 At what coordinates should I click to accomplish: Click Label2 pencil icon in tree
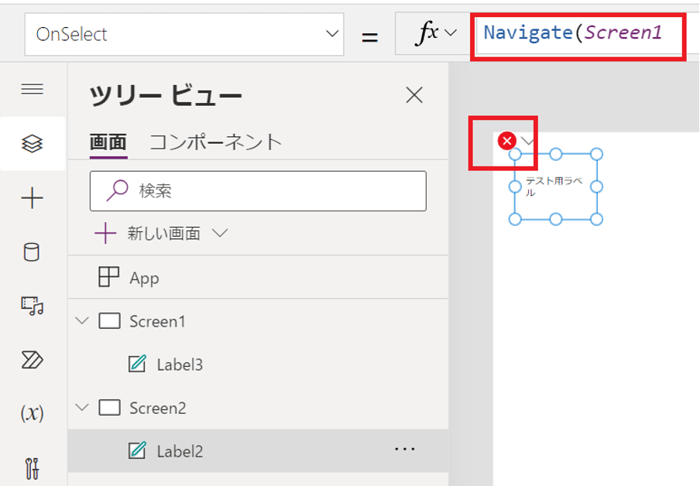click(138, 450)
